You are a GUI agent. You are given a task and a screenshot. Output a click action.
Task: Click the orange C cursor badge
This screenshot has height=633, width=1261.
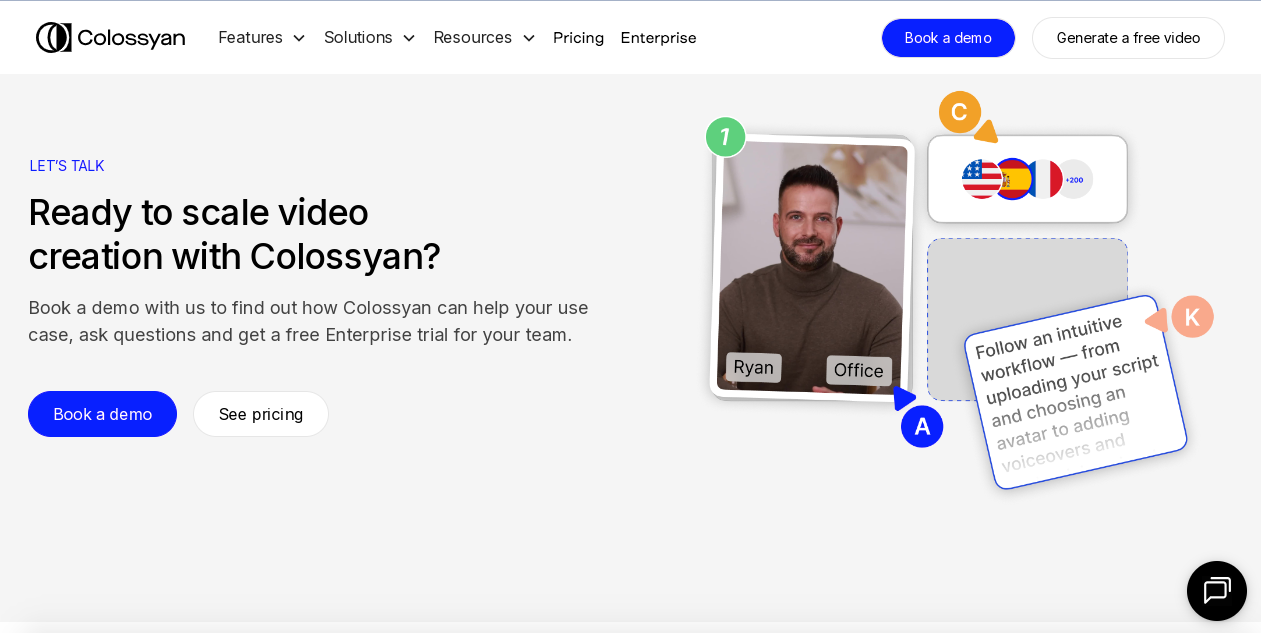coord(959,112)
